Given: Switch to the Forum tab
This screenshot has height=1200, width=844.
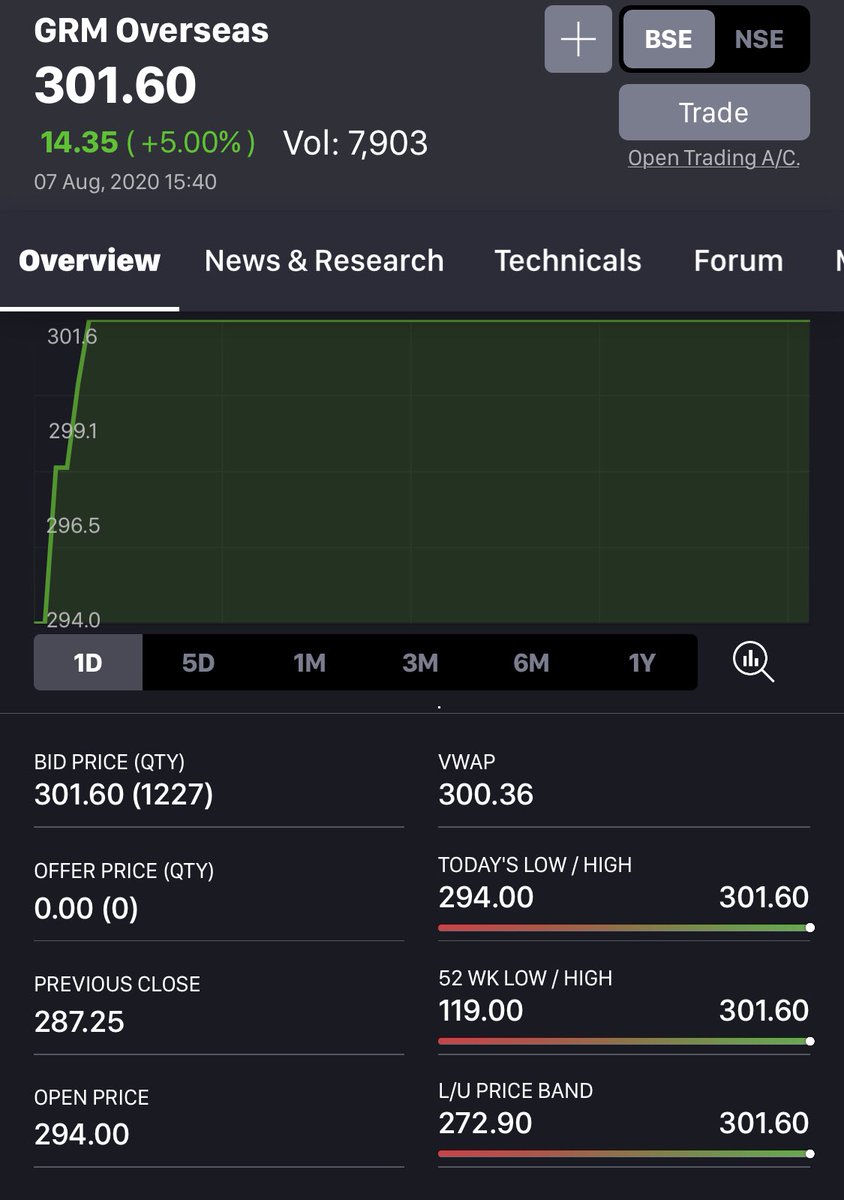Looking at the screenshot, I should (x=738, y=261).
